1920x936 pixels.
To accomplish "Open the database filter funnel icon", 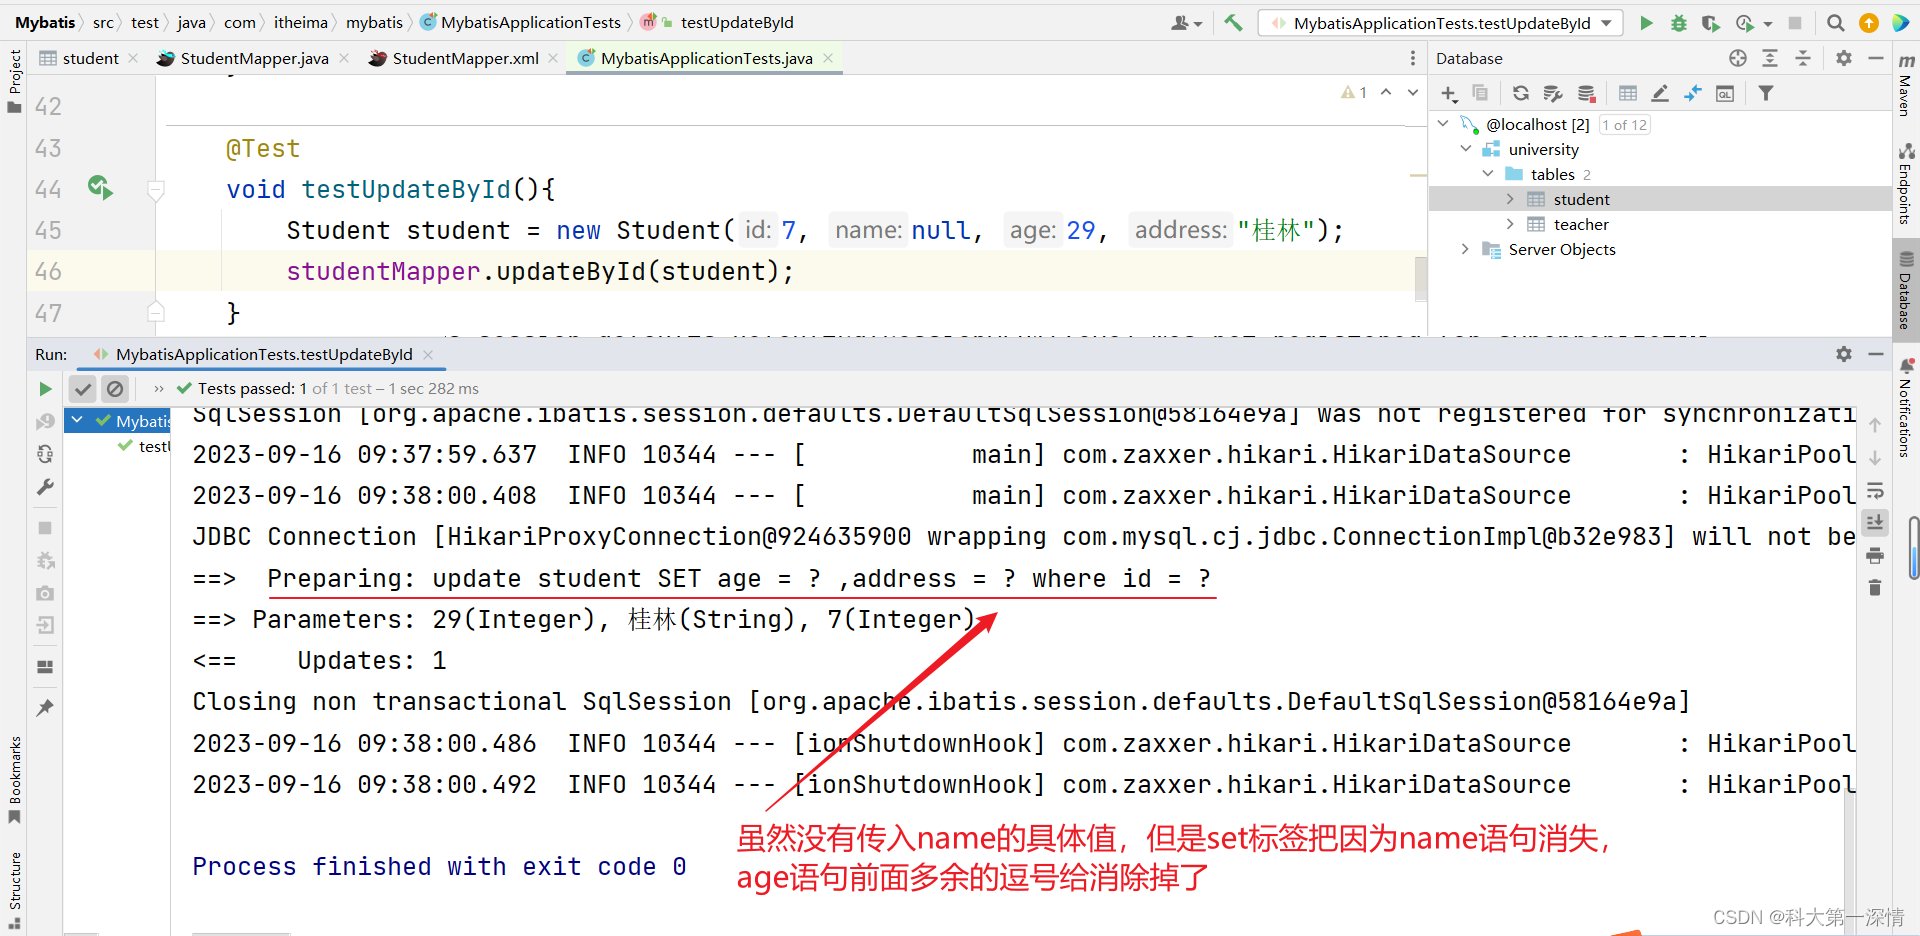I will tap(1766, 93).
